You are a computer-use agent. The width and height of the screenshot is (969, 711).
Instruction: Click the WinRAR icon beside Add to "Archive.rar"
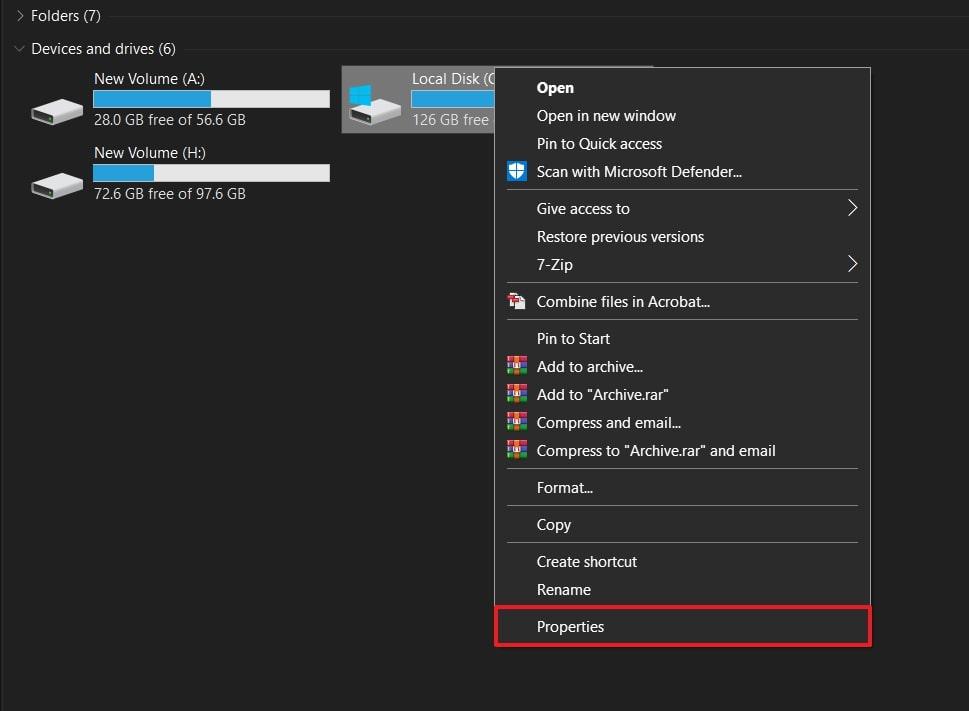[x=517, y=395]
